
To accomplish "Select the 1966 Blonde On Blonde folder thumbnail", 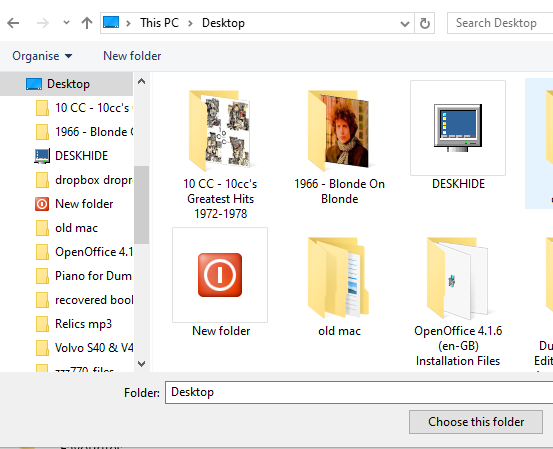I will [x=339, y=130].
